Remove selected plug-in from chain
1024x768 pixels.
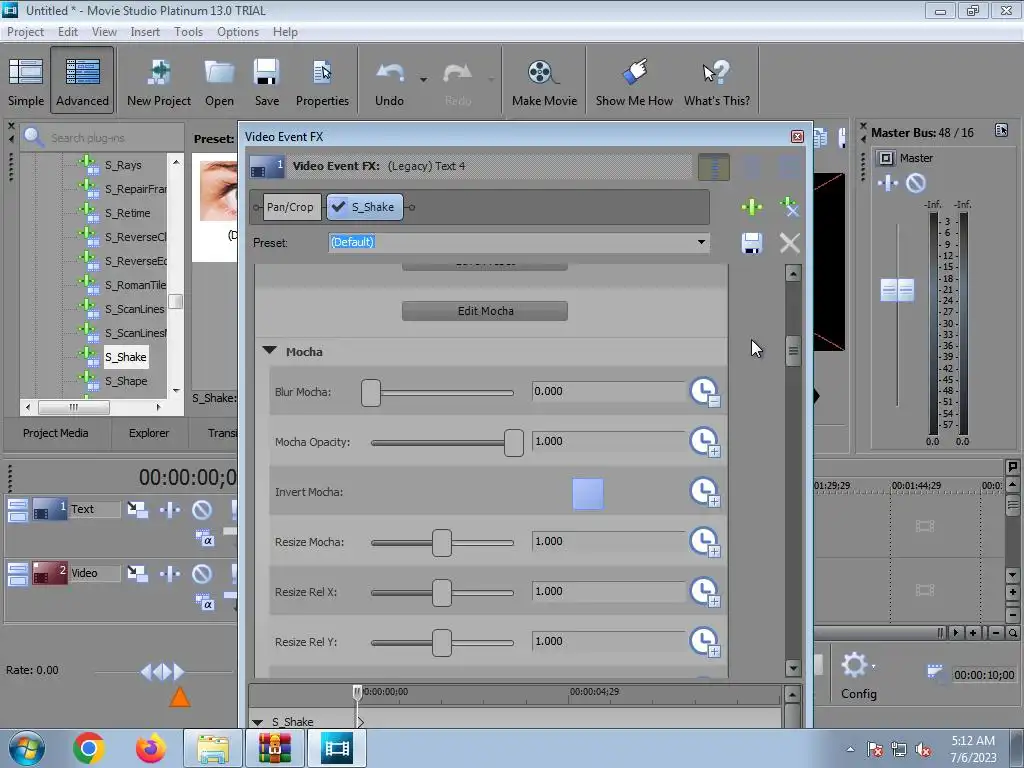point(789,207)
